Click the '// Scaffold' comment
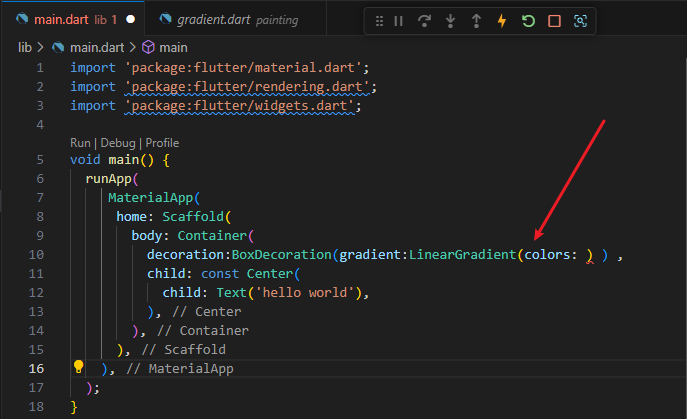 tap(184, 349)
